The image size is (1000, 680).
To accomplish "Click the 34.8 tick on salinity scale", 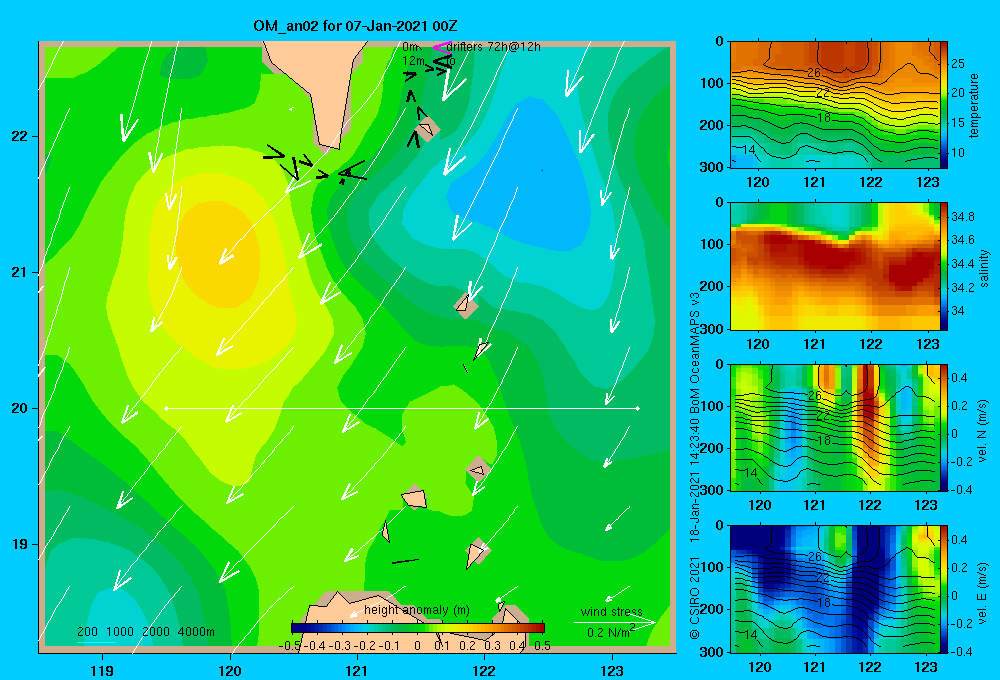I will [x=962, y=217].
